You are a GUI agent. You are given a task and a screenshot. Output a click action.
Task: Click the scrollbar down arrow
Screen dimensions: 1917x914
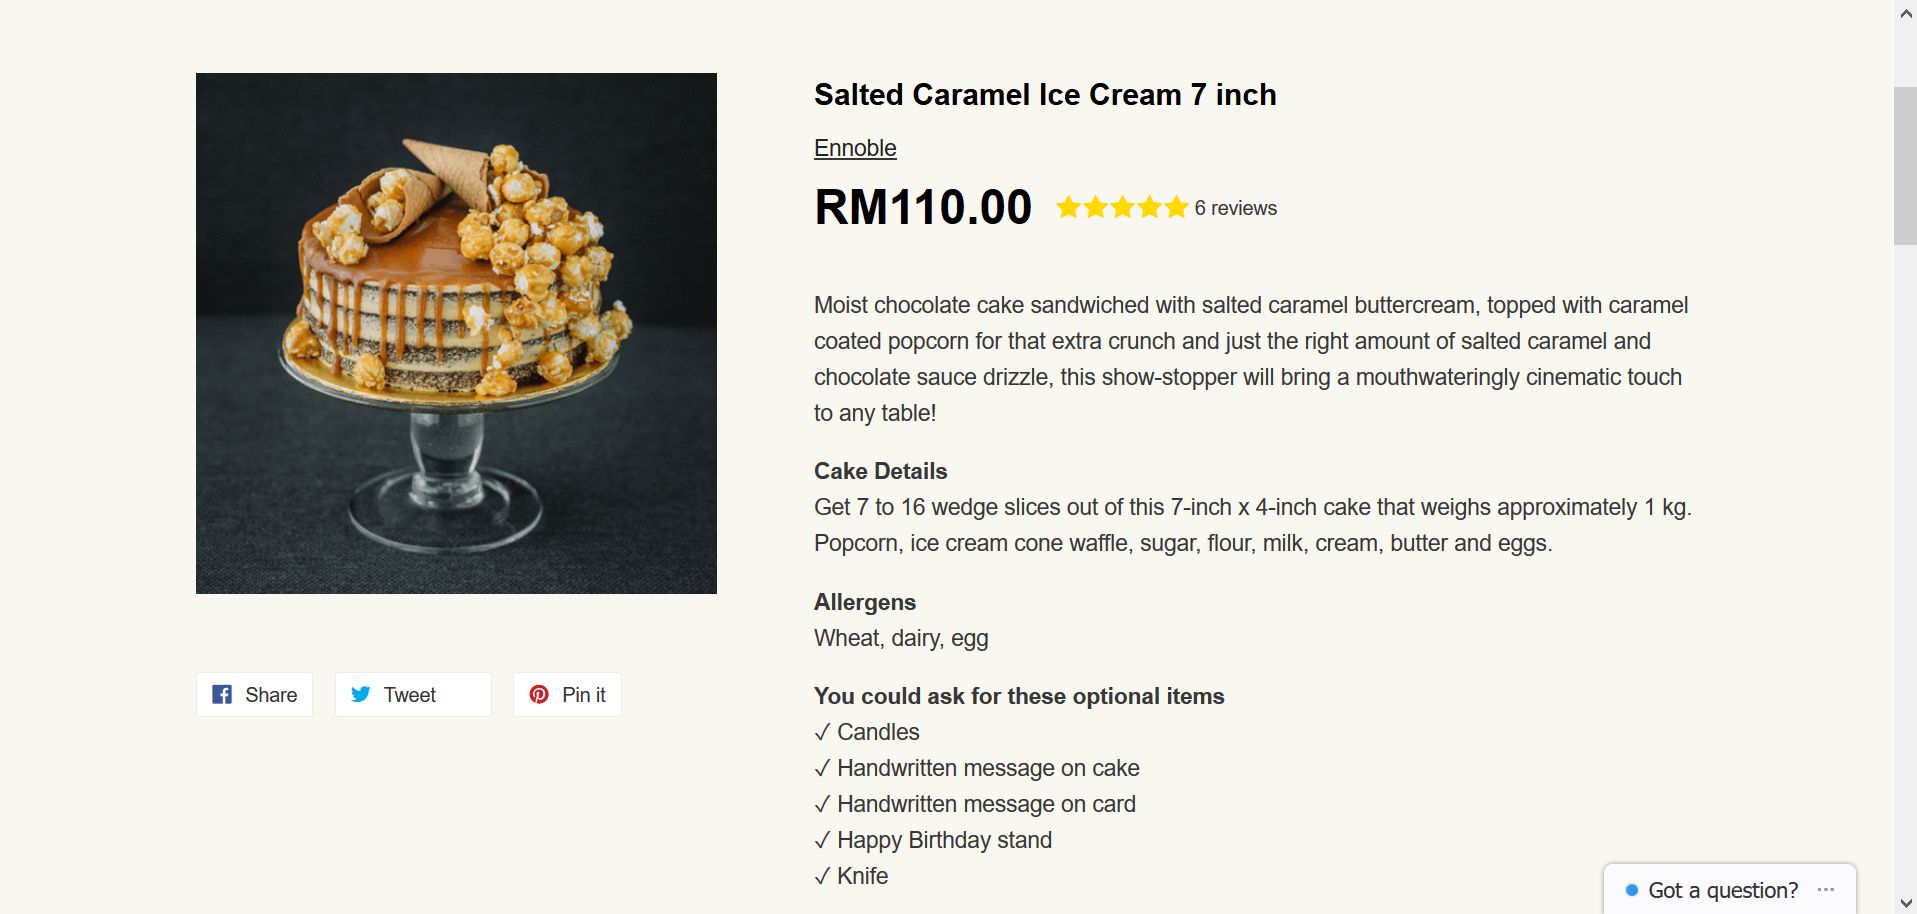(1905, 903)
